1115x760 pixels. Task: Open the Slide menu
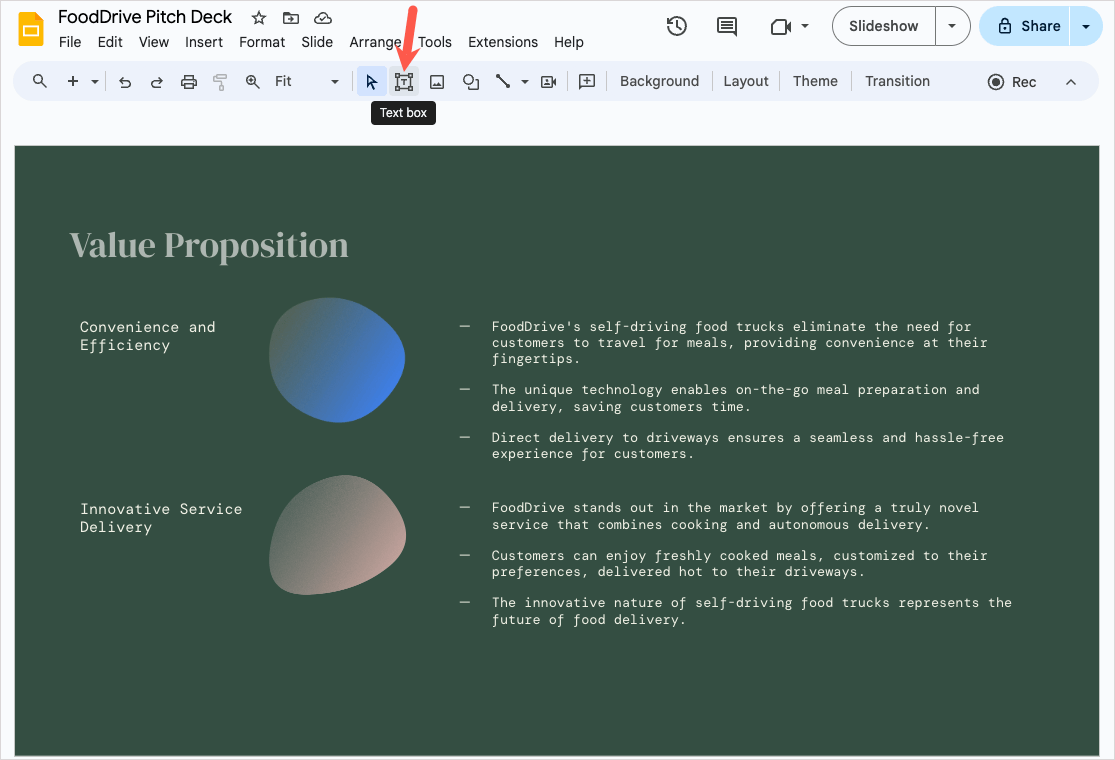point(317,42)
